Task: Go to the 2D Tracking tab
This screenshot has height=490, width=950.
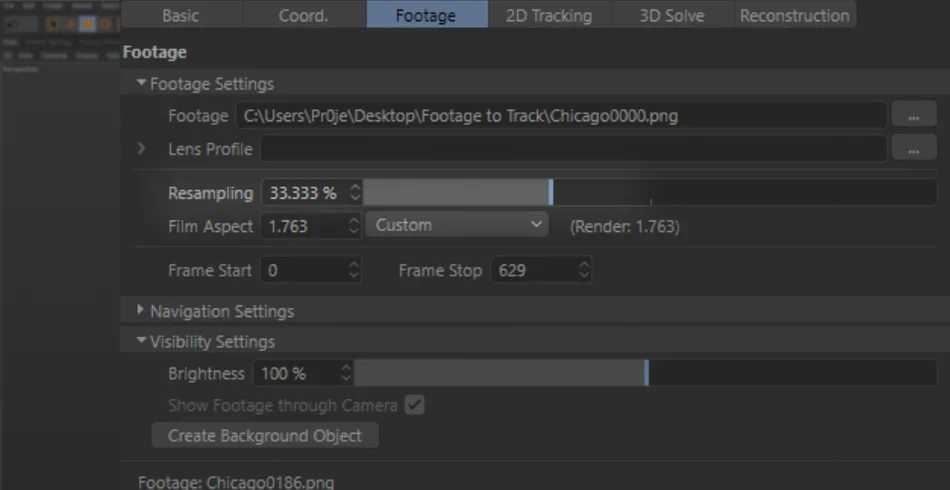Action: tap(549, 15)
